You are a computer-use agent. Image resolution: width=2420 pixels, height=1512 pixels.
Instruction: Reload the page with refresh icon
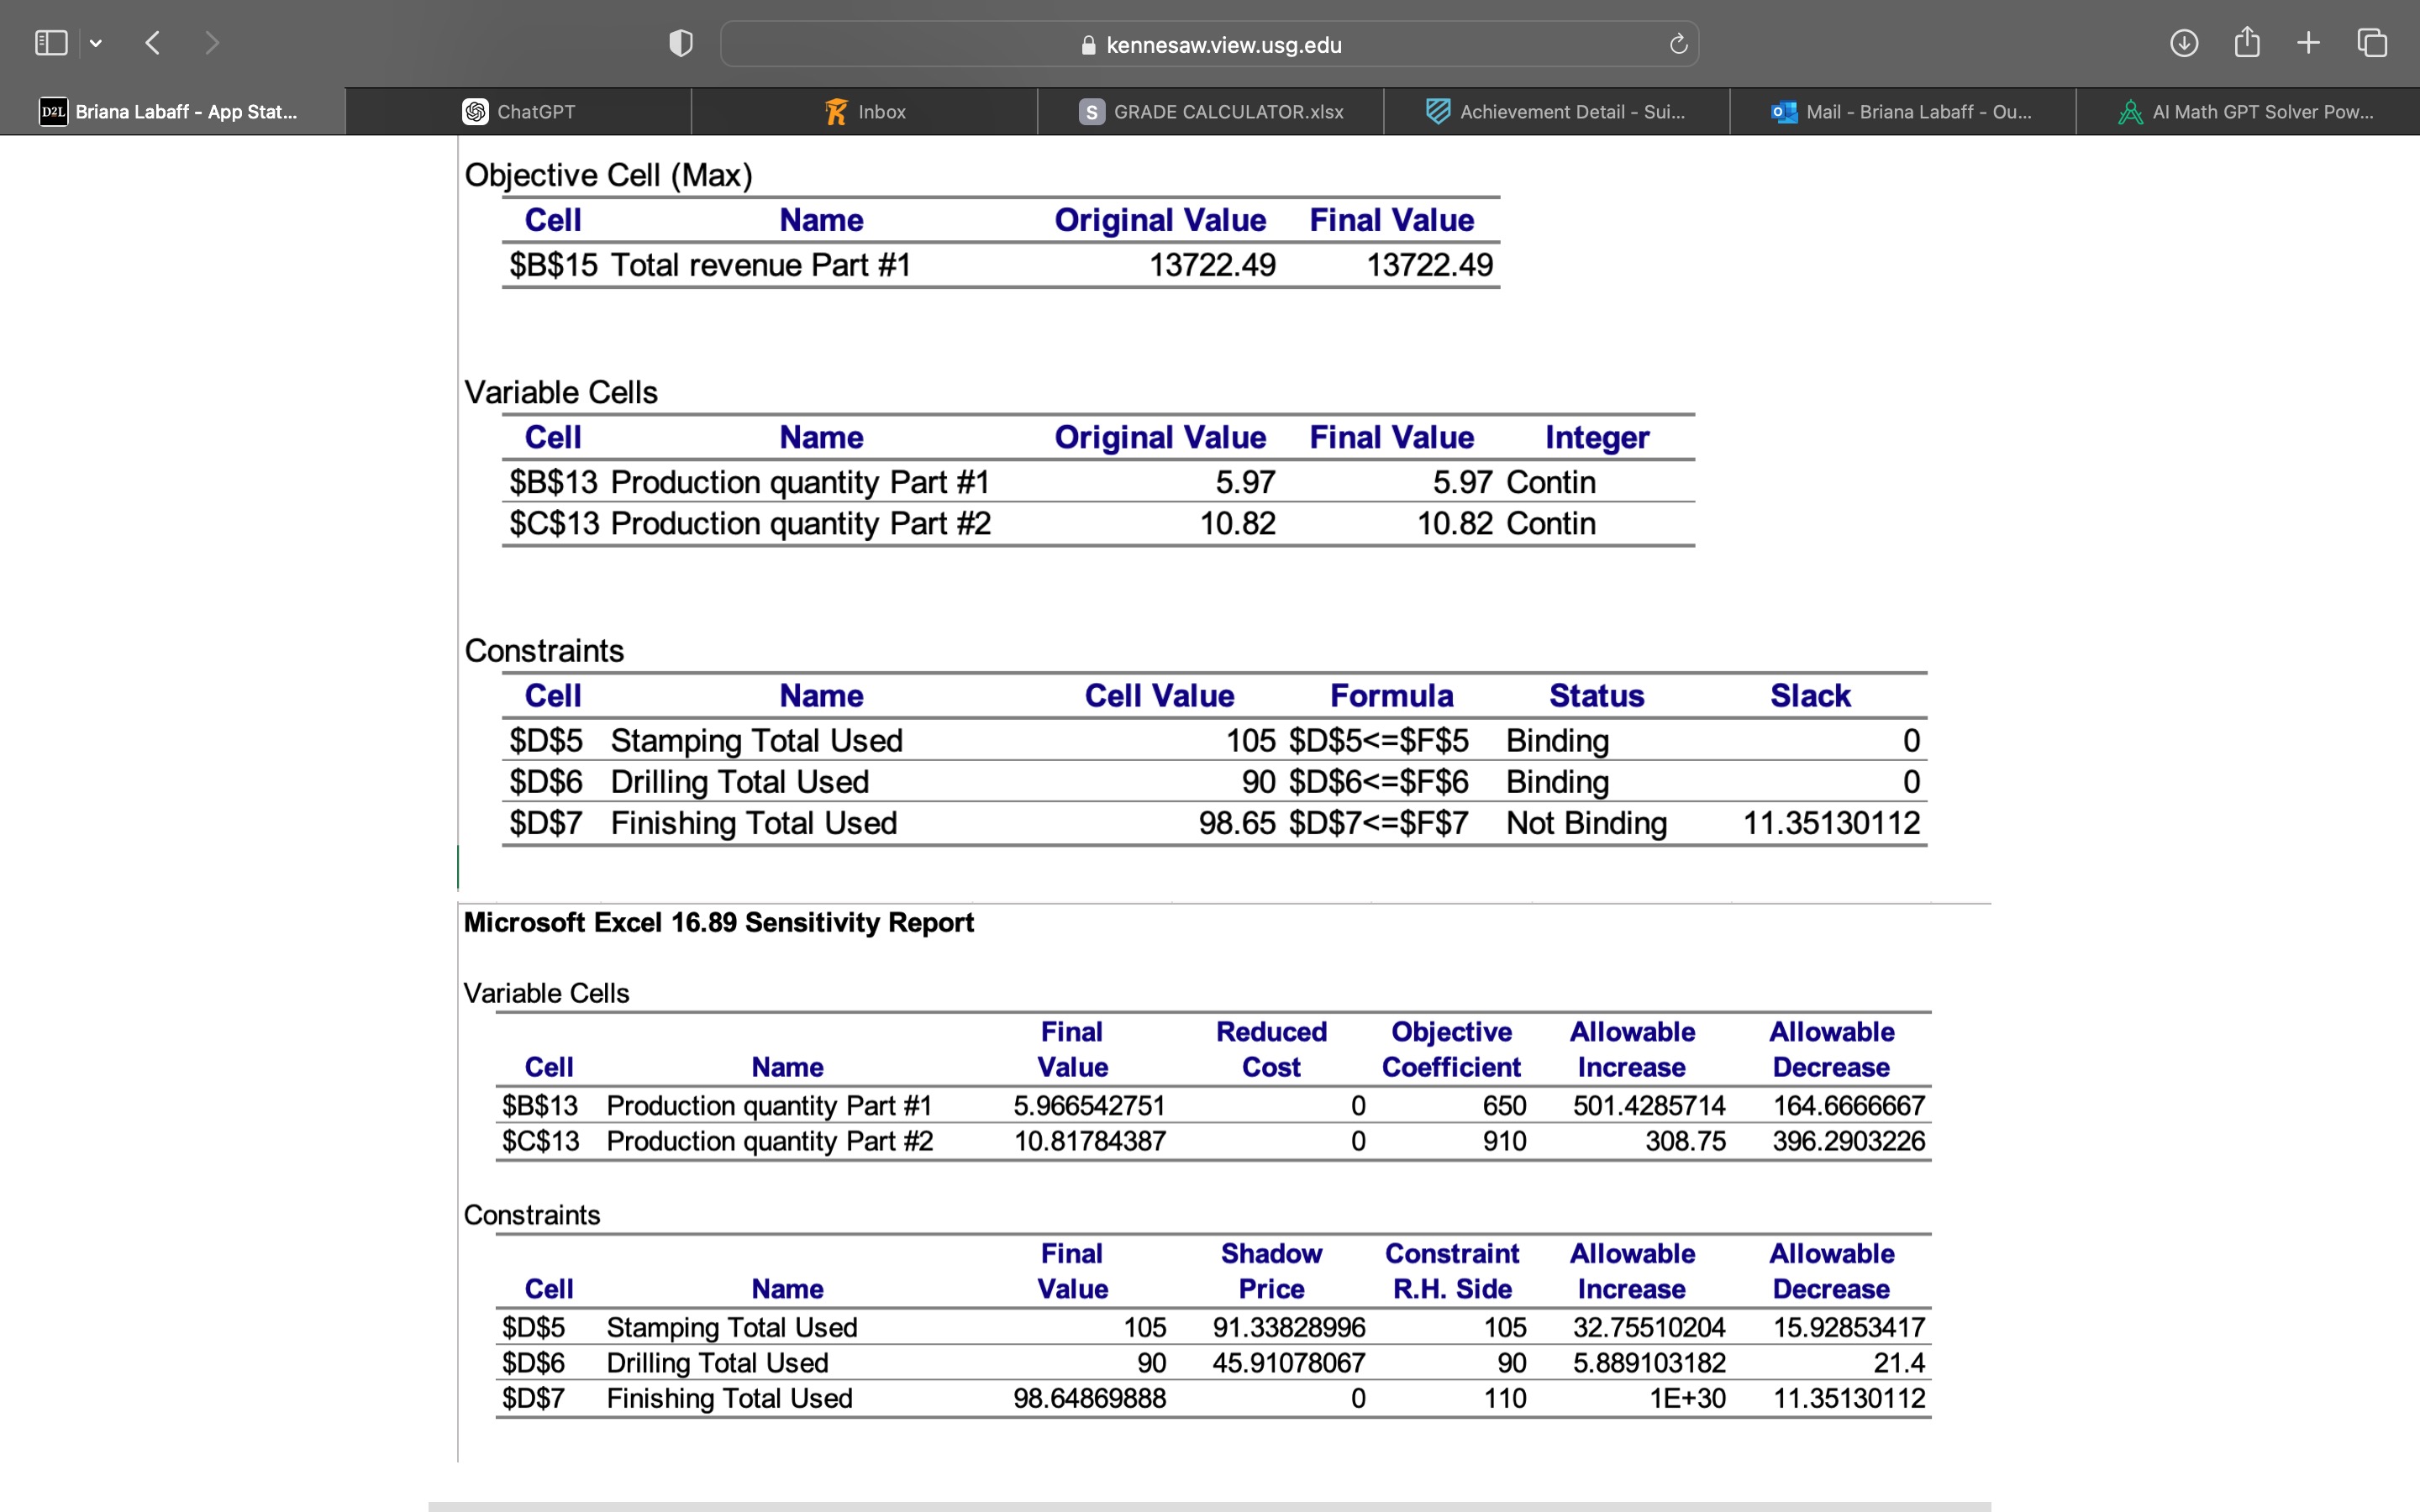[1678, 44]
